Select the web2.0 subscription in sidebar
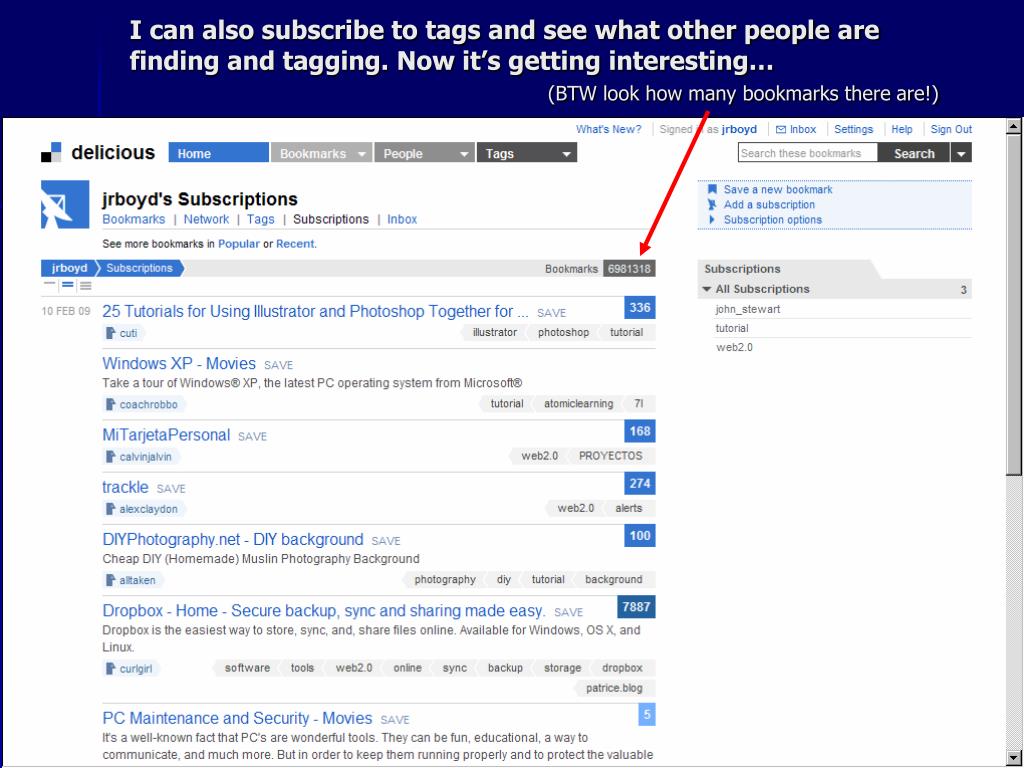This screenshot has width=1024, height=768. [x=735, y=347]
